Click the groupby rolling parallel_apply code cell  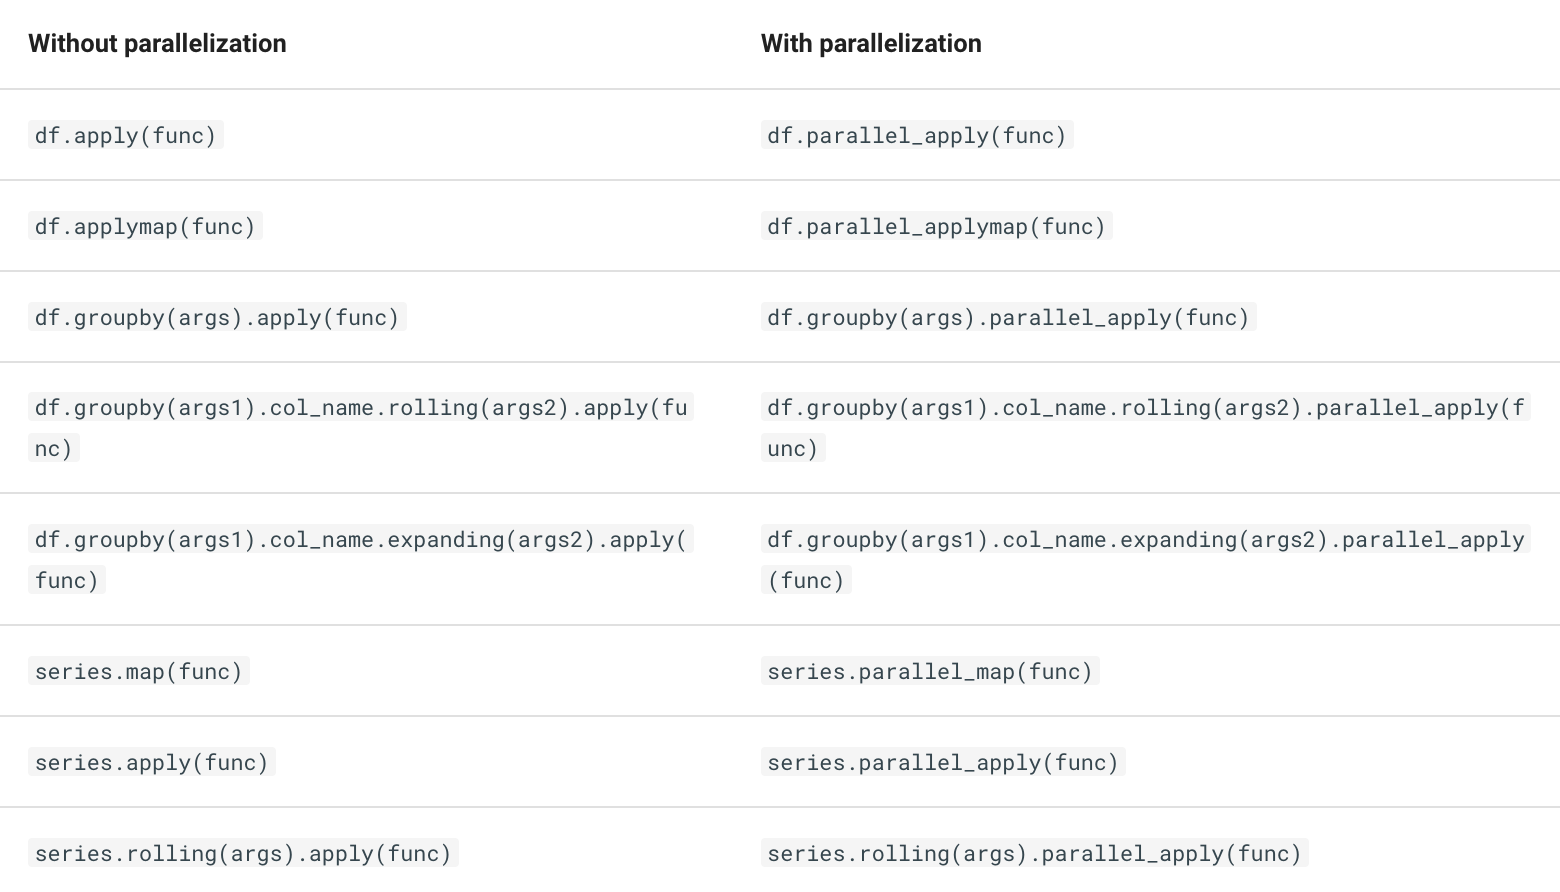[1146, 428]
